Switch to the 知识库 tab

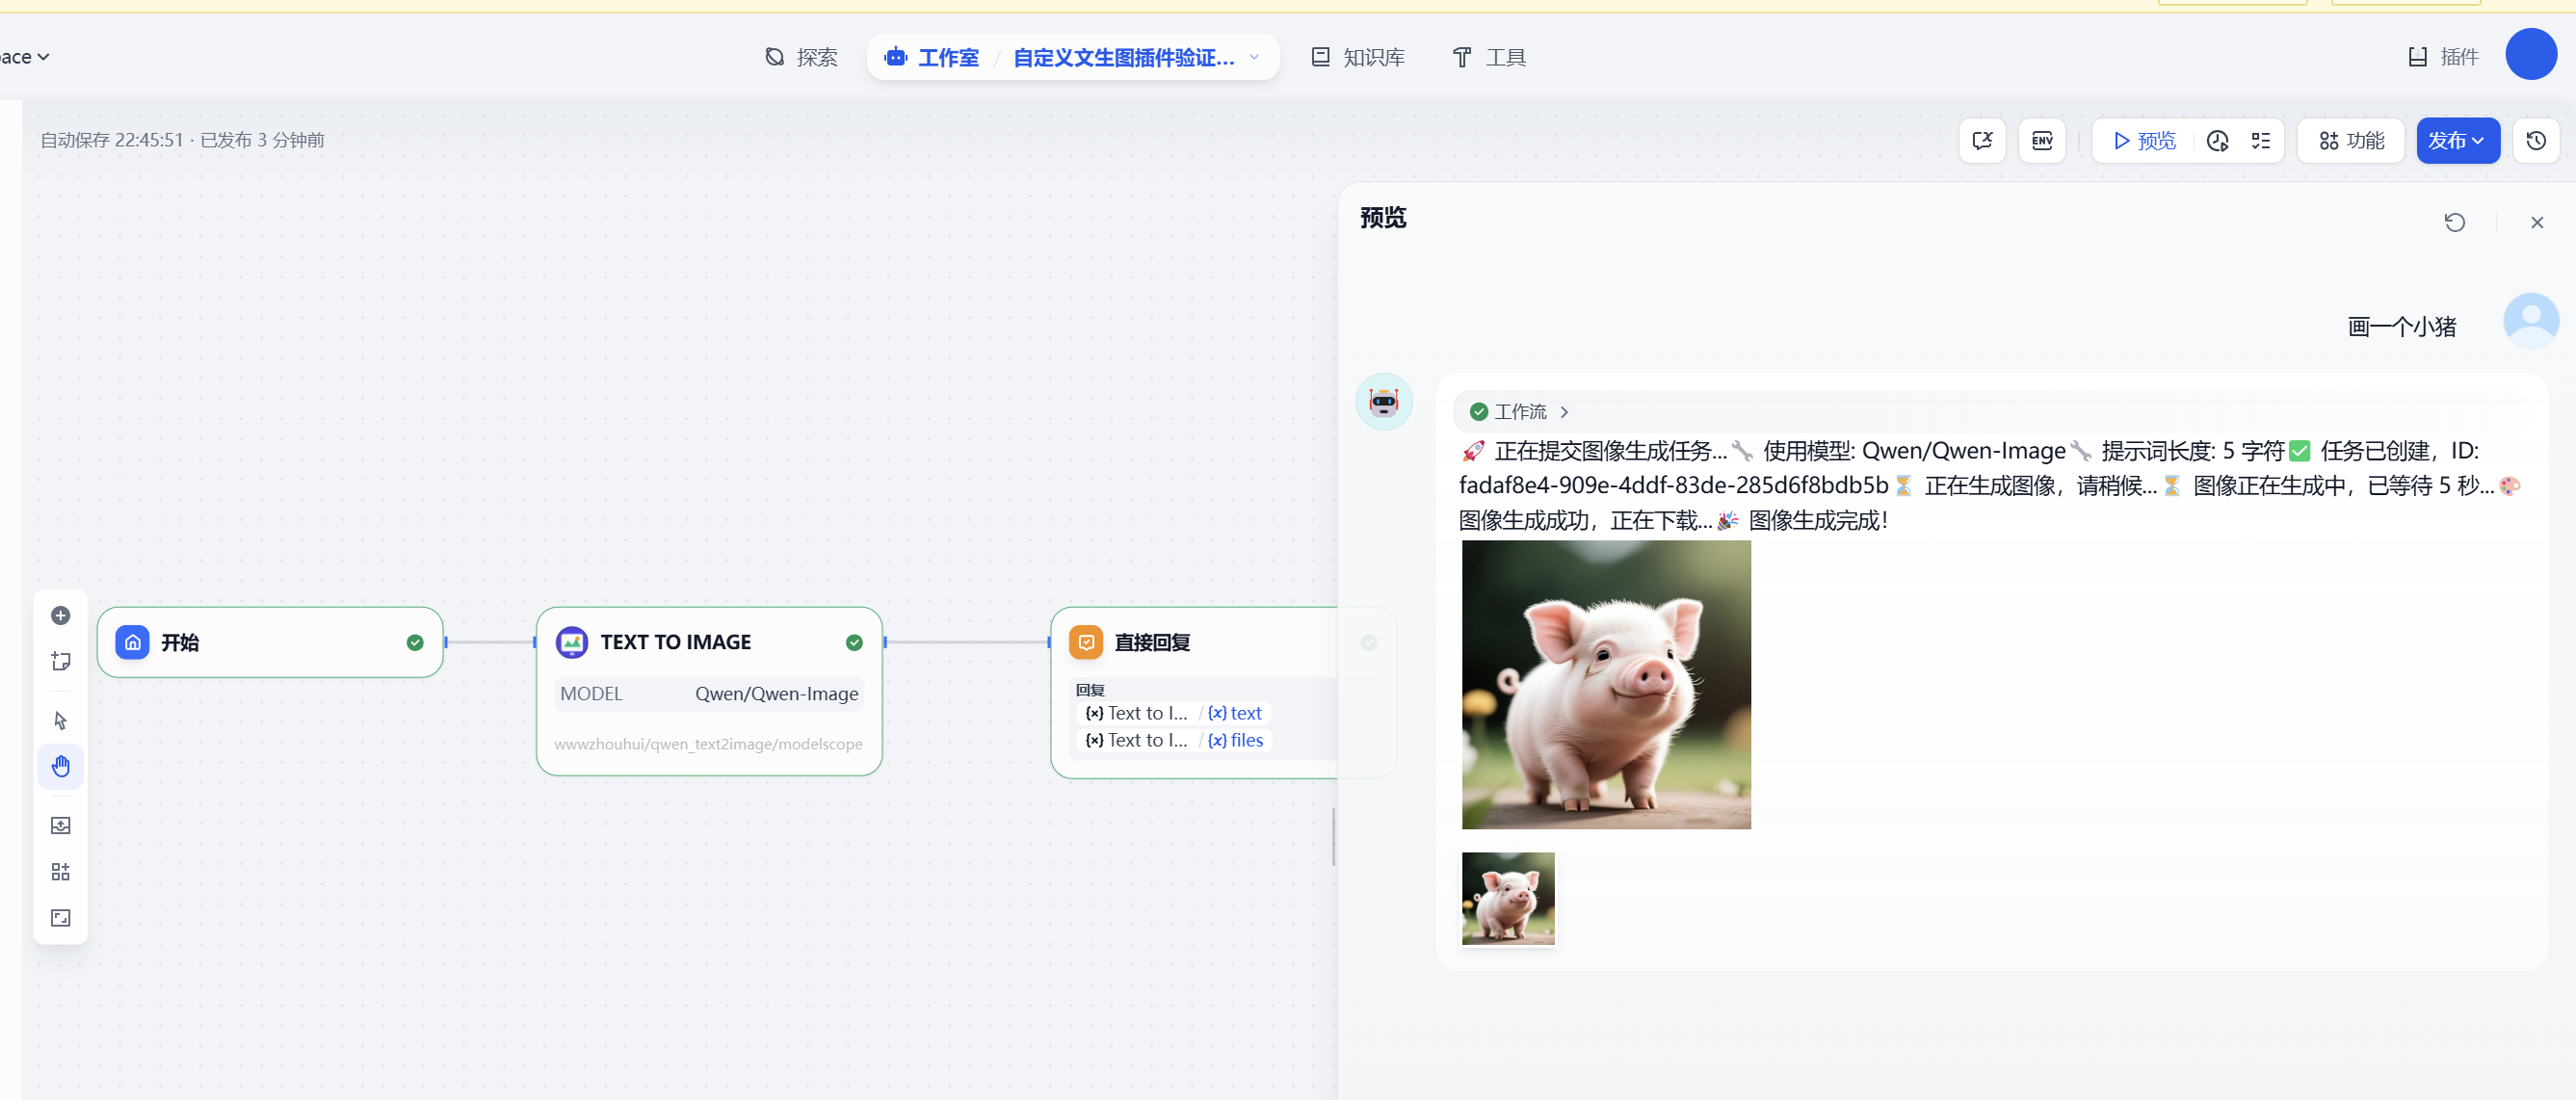1357,57
